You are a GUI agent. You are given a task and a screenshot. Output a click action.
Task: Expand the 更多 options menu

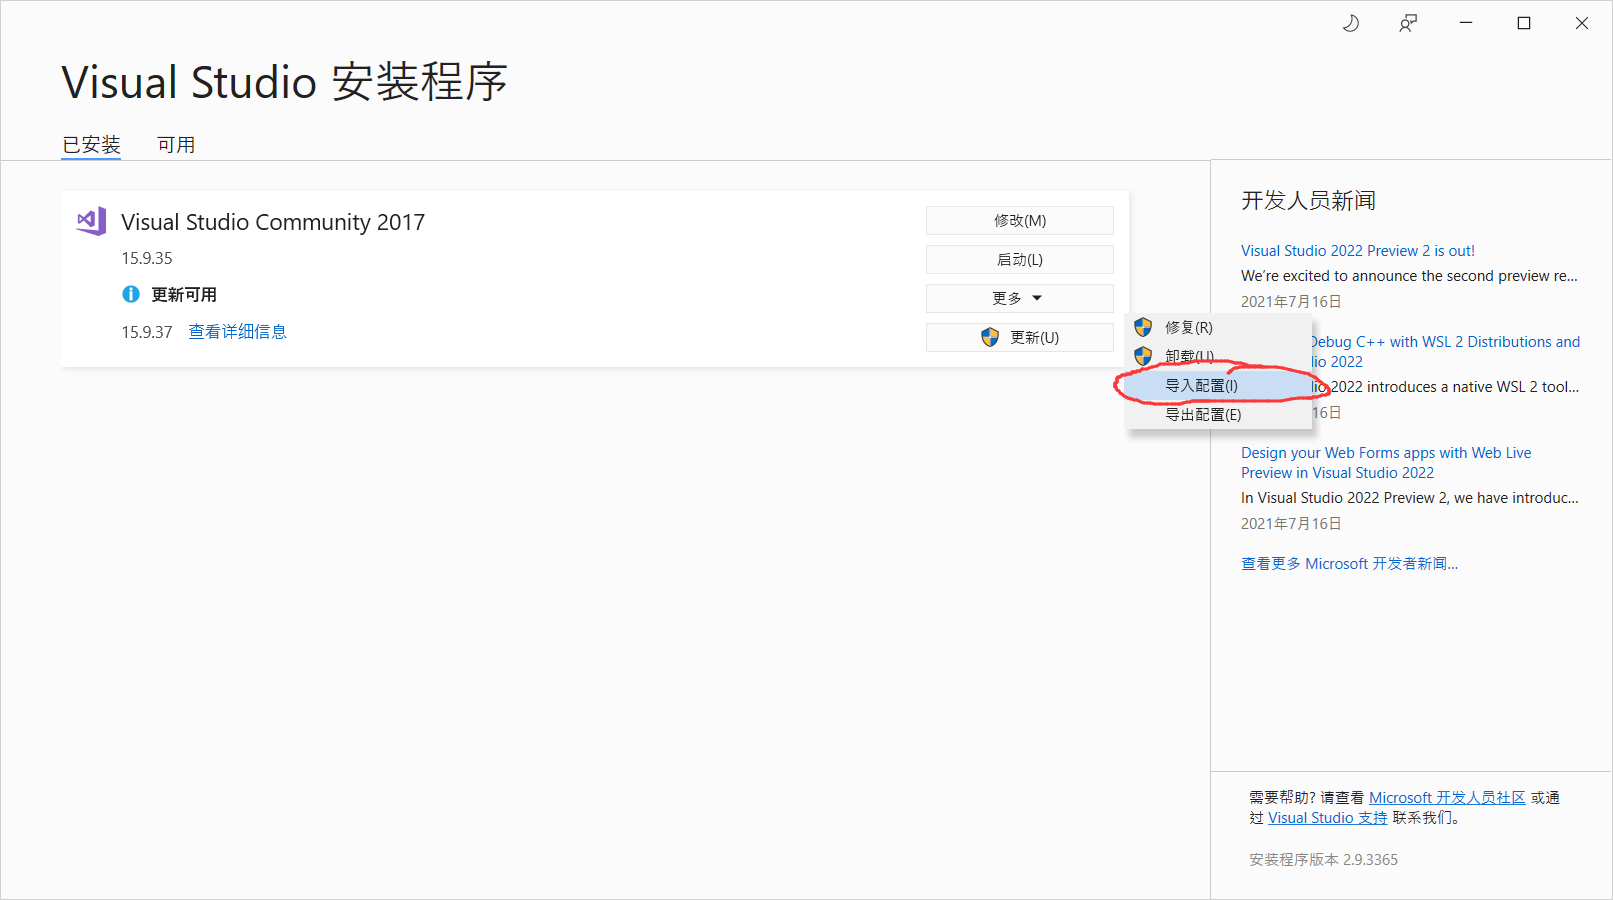click(1019, 297)
